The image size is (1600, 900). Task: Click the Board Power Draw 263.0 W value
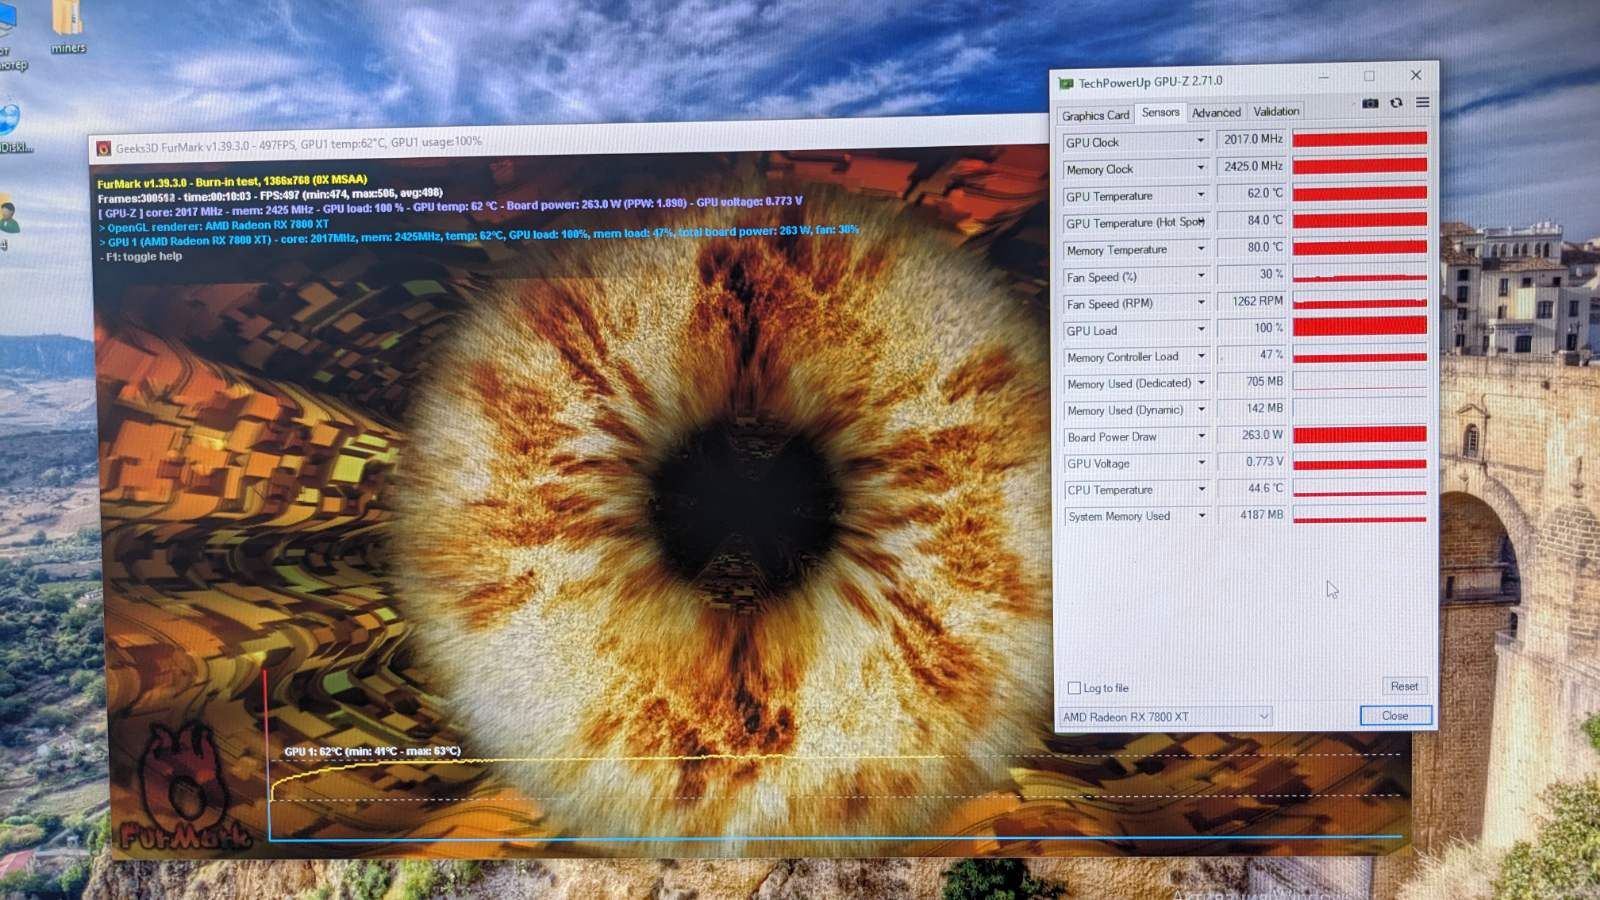point(1251,435)
